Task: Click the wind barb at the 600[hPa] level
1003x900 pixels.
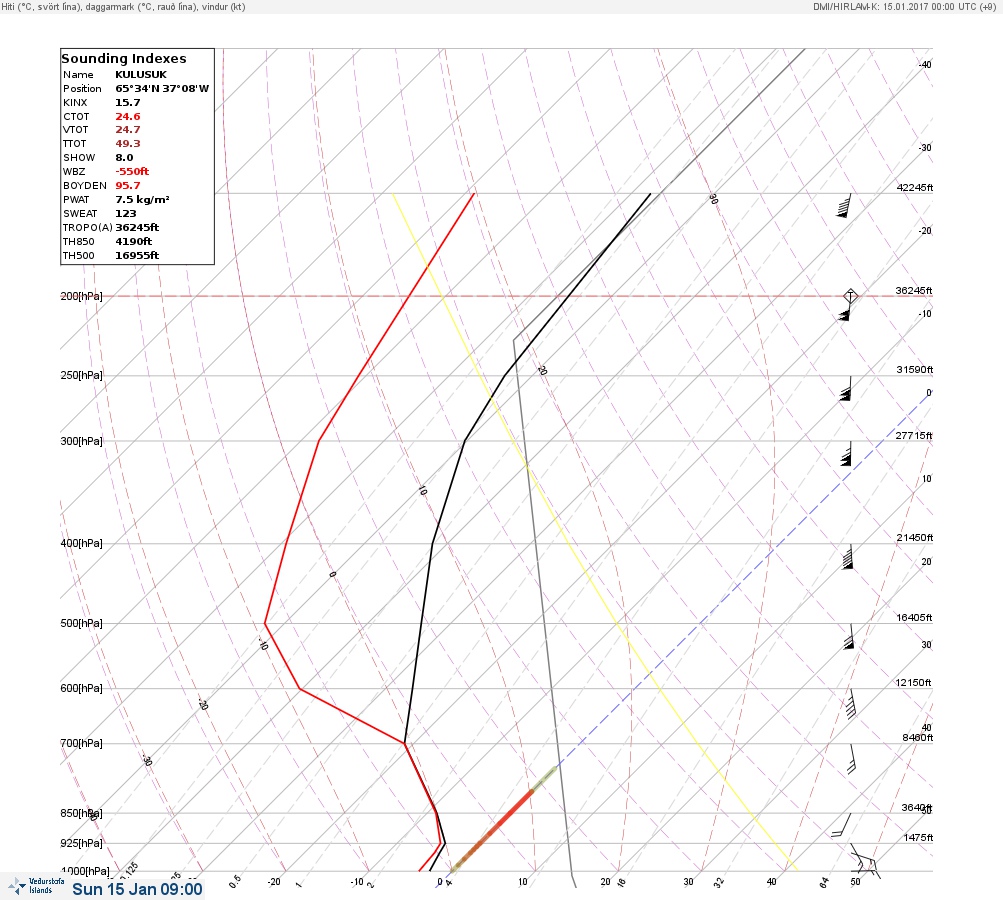Action: (851, 704)
